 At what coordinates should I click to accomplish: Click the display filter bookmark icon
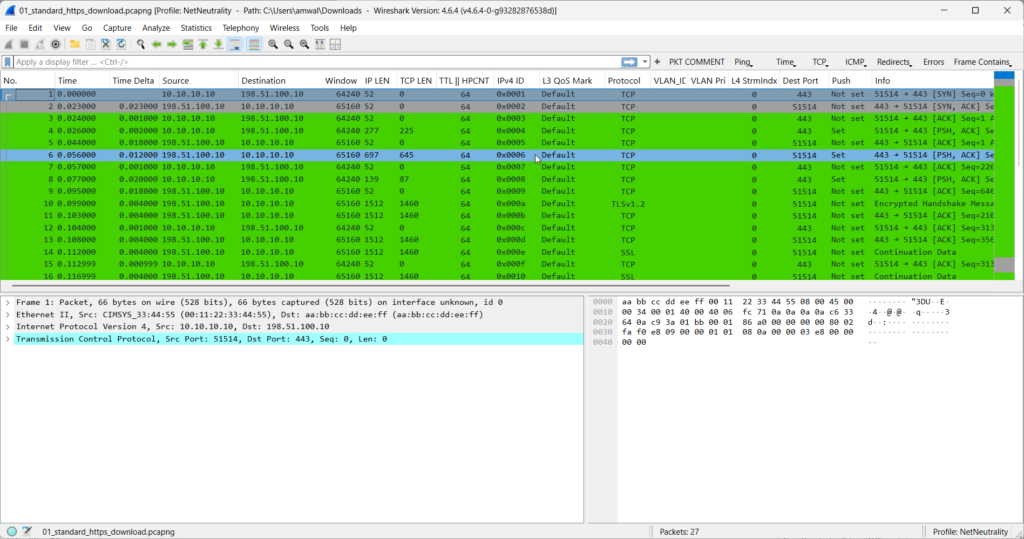tap(8, 62)
